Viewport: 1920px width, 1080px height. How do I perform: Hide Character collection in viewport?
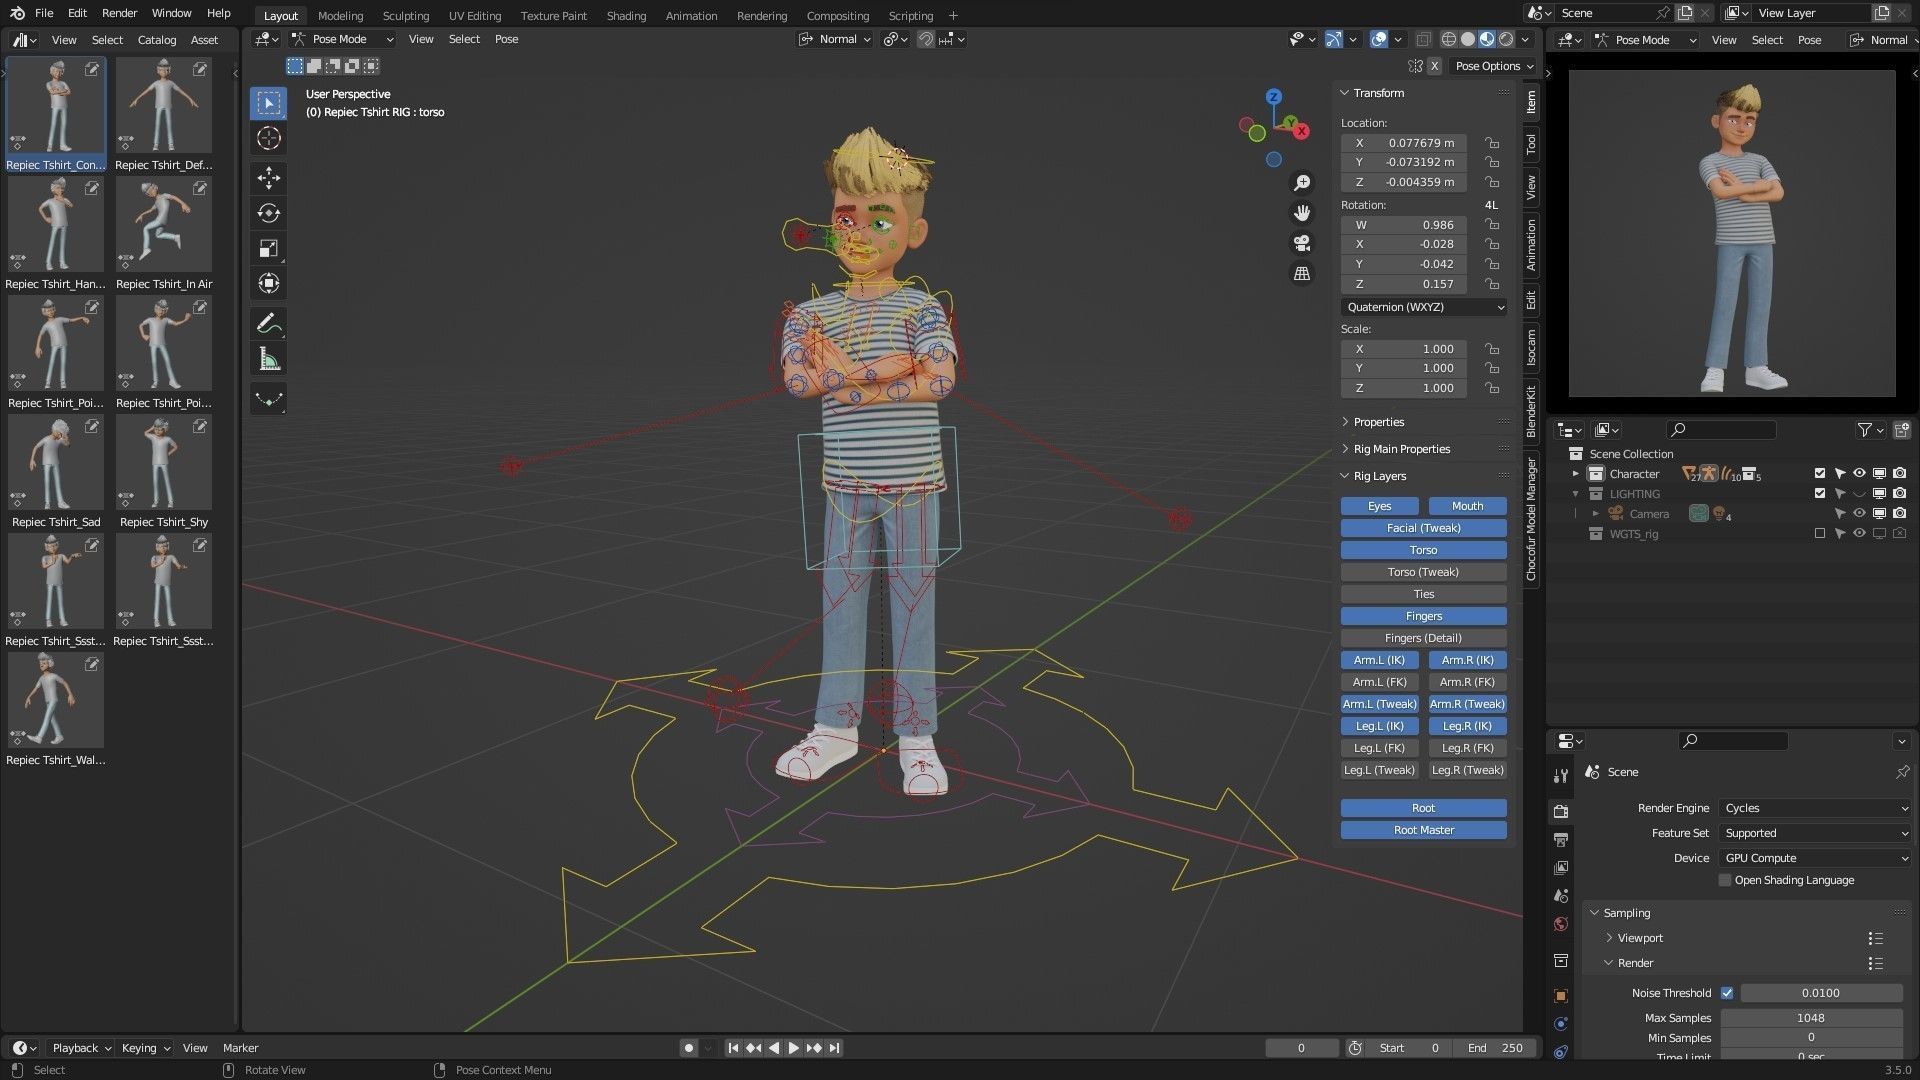(1859, 474)
